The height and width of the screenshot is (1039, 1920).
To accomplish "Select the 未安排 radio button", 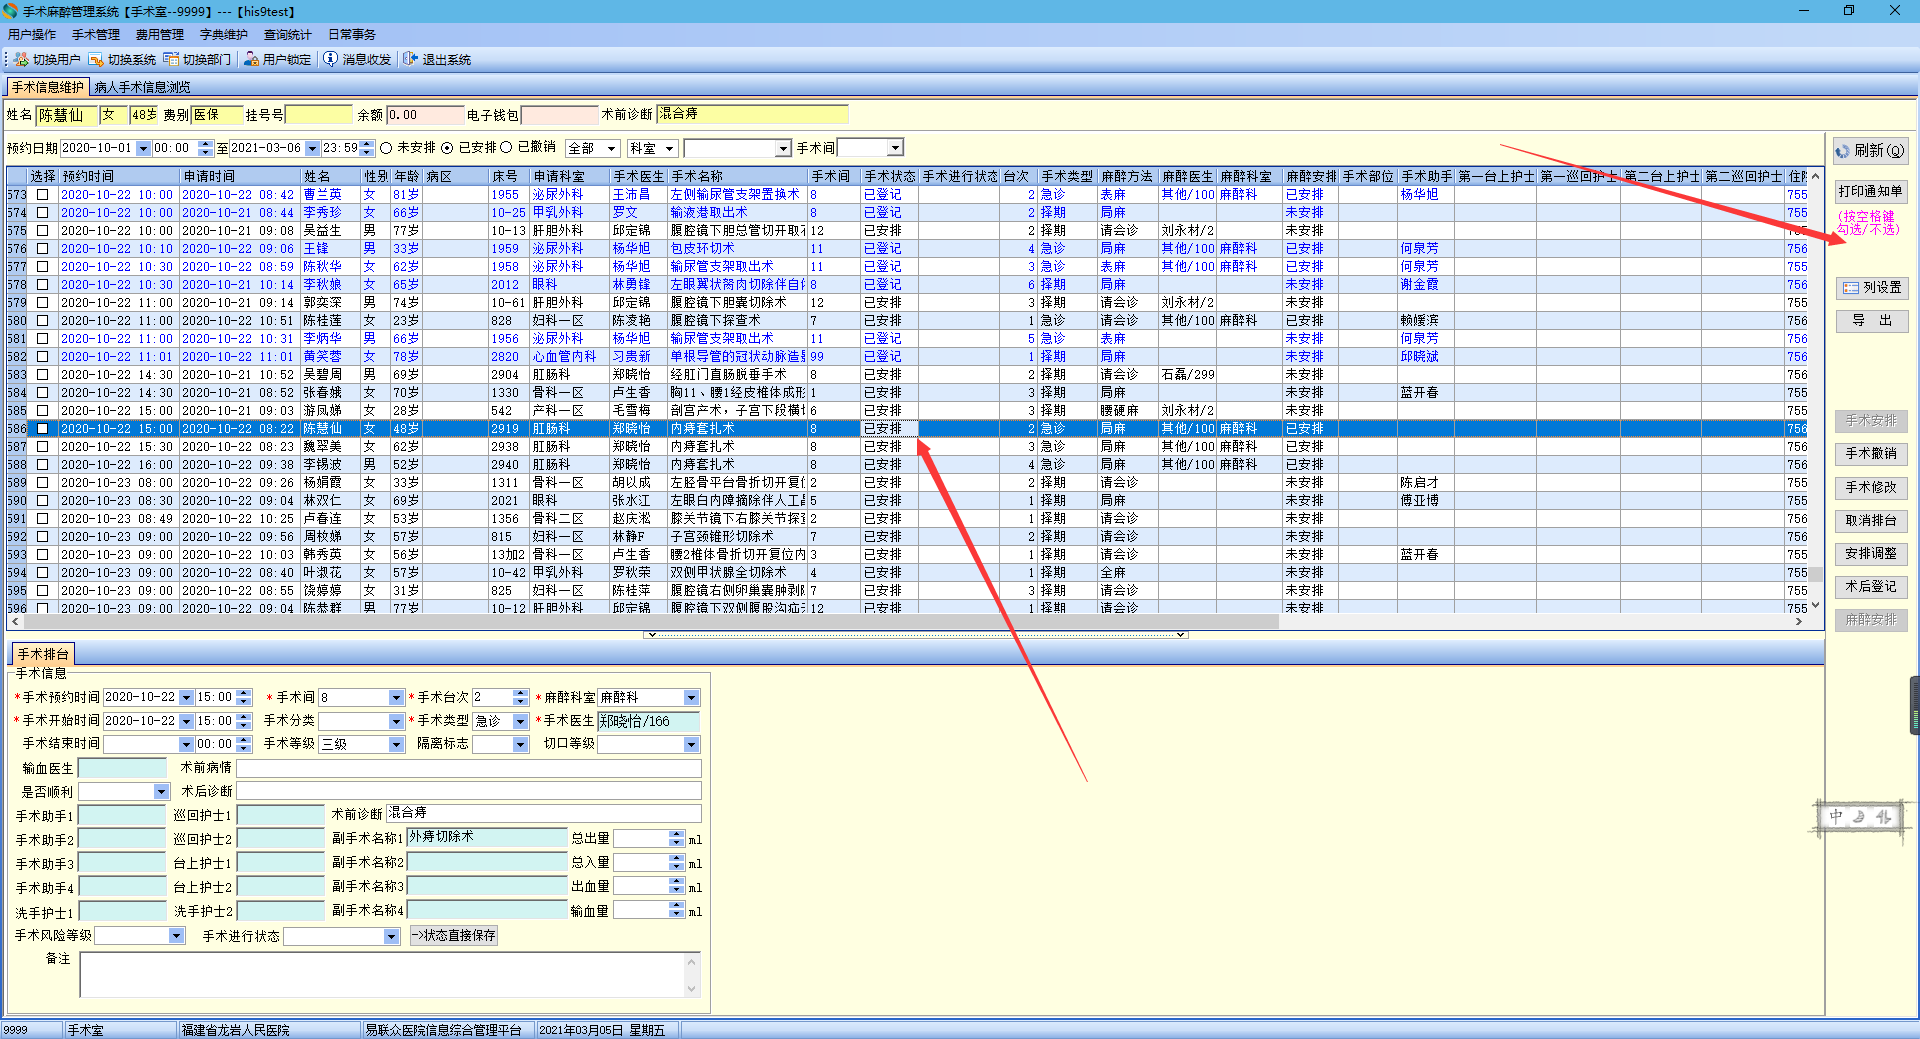I will click(386, 148).
